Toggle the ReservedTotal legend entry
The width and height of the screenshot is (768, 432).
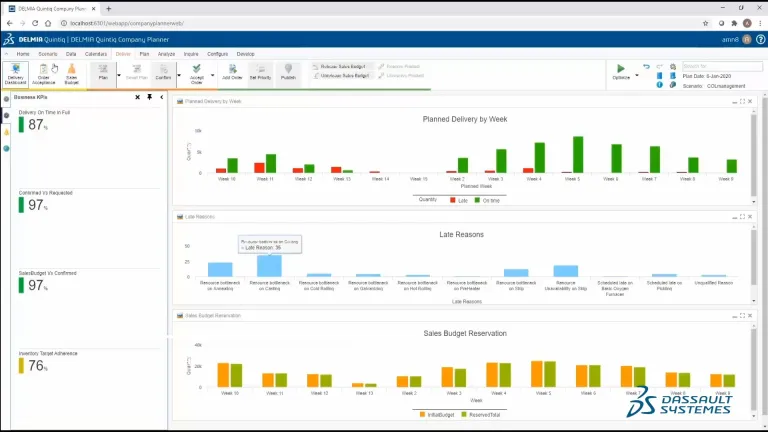pyautogui.click(x=480, y=415)
